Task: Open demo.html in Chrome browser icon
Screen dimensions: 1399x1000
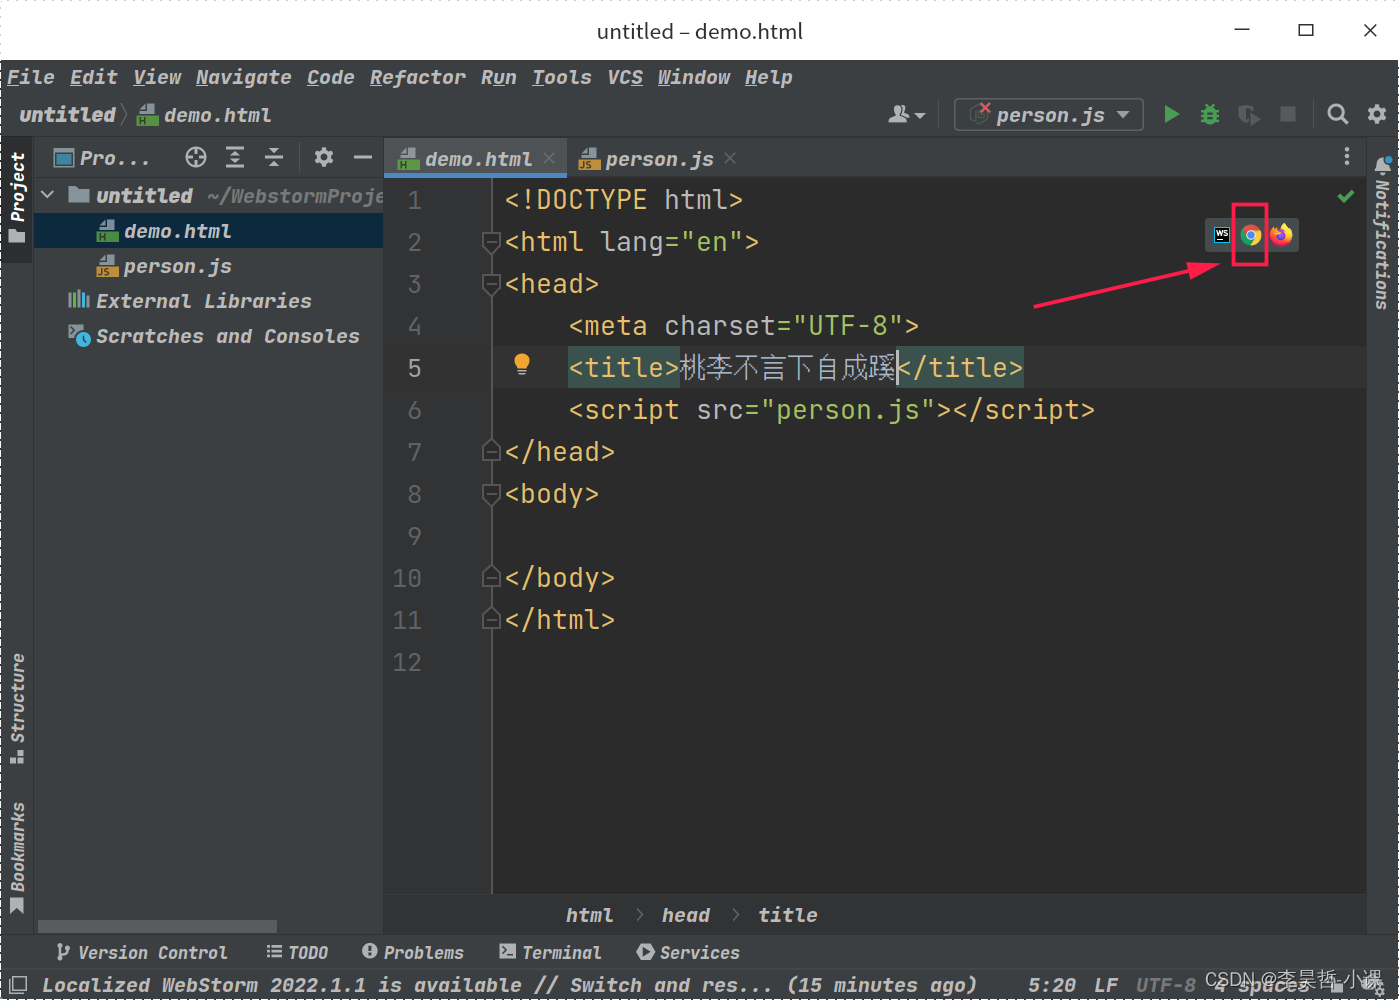Action: tap(1251, 235)
